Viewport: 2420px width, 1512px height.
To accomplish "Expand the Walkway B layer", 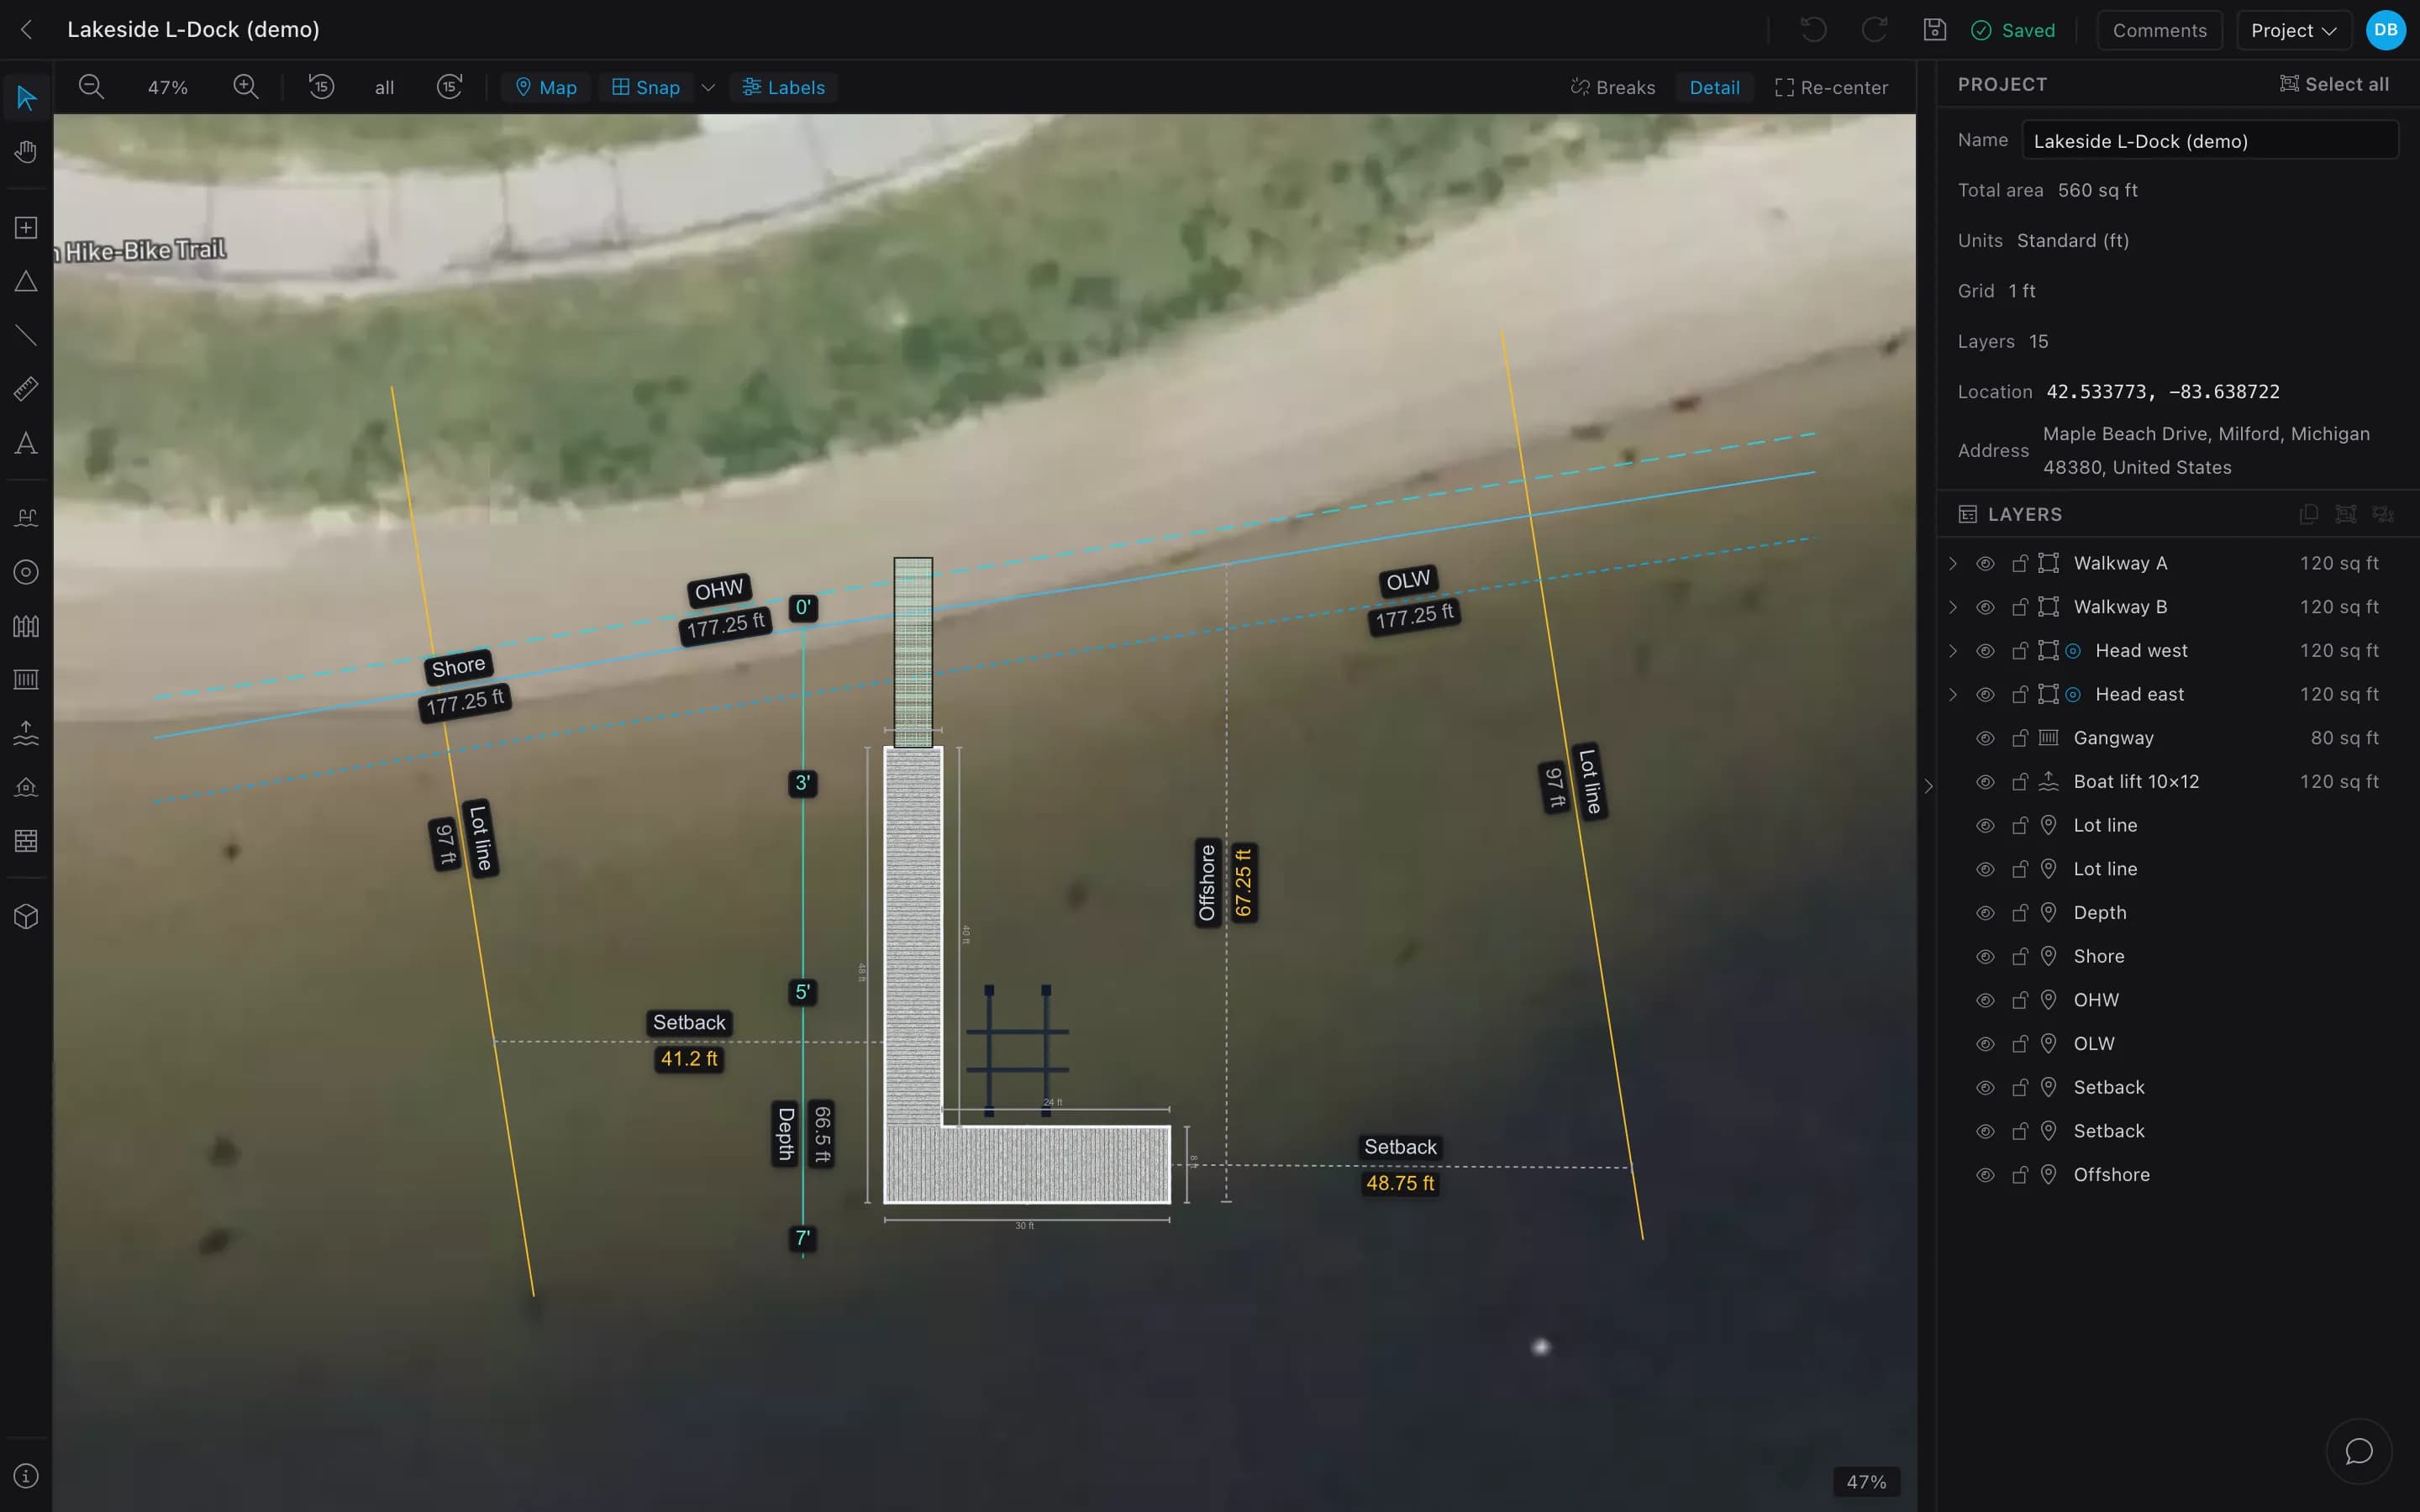I will click(1952, 607).
